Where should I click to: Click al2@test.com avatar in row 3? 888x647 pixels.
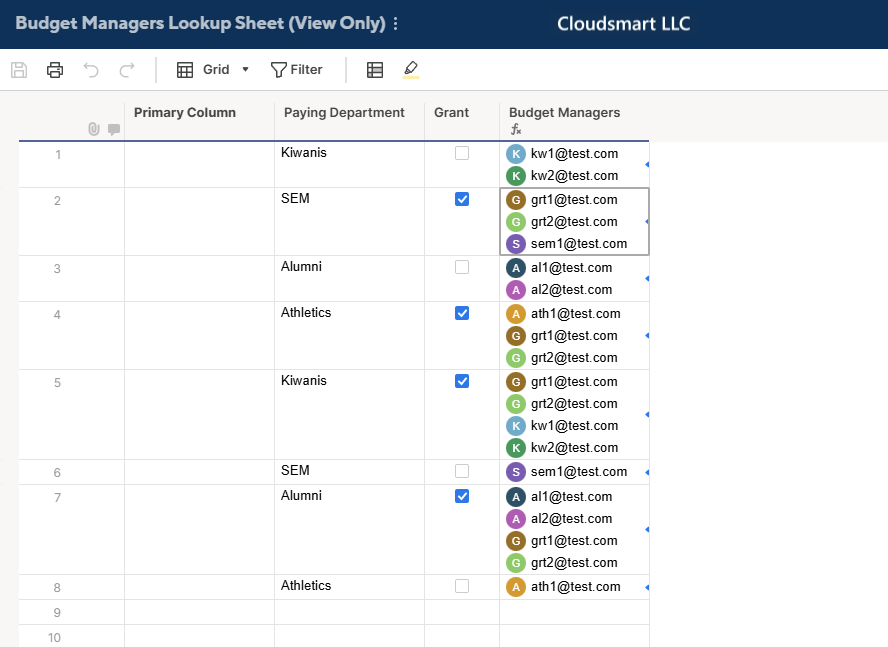[x=516, y=290]
